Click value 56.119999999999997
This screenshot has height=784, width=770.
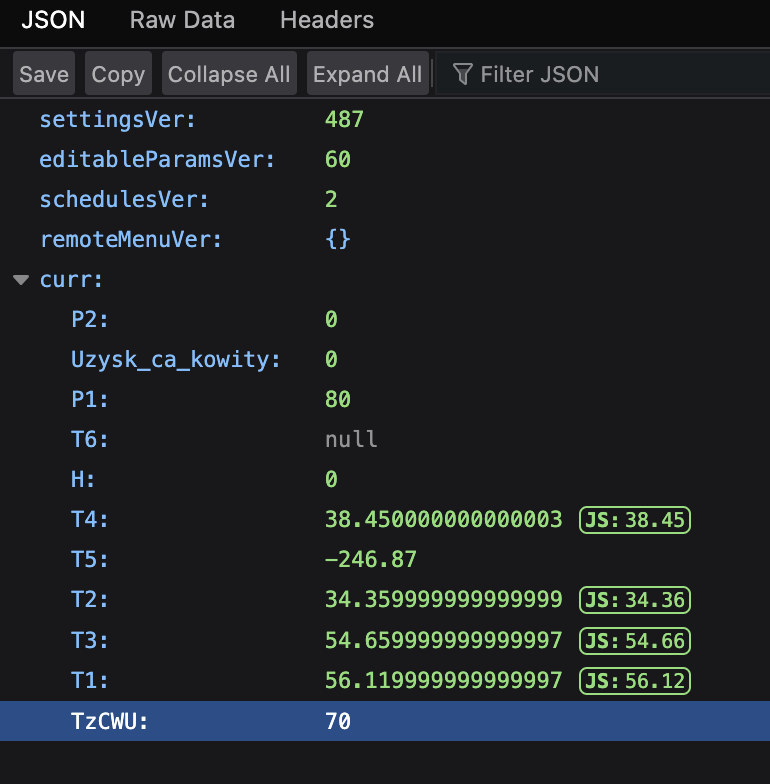tap(444, 680)
